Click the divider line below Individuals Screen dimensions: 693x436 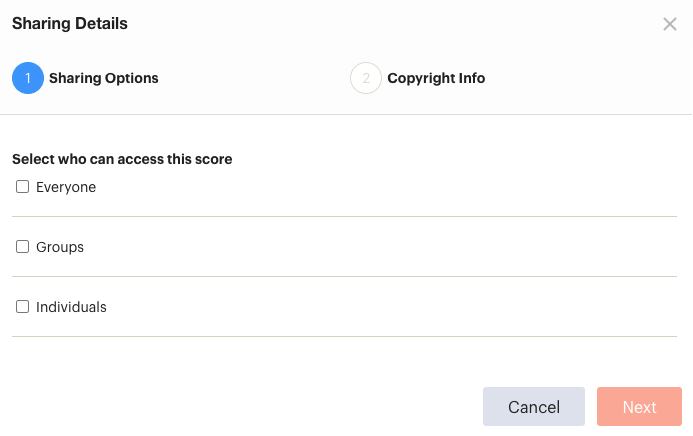(x=344, y=337)
